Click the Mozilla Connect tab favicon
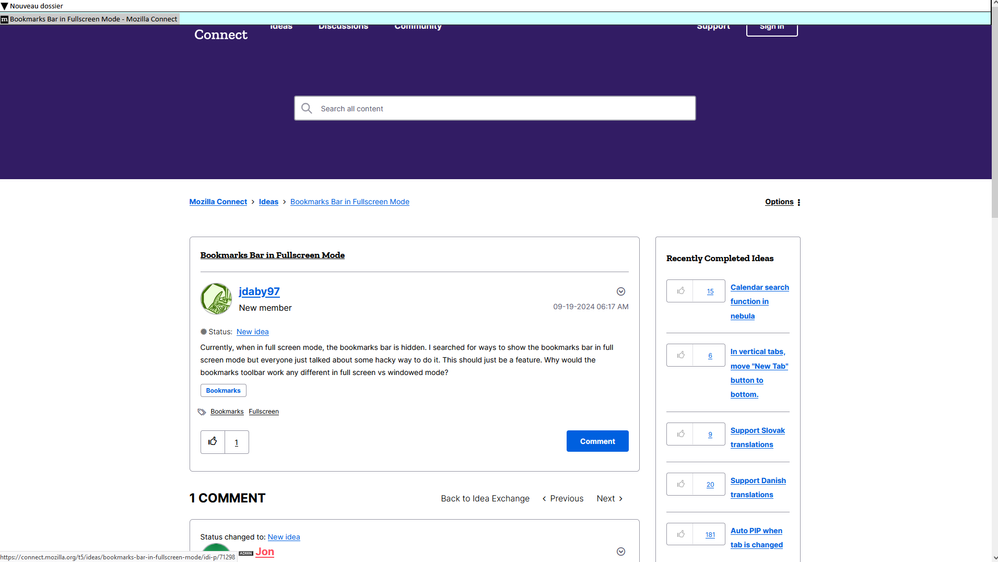The height and width of the screenshot is (562, 998). [x=4, y=19]
